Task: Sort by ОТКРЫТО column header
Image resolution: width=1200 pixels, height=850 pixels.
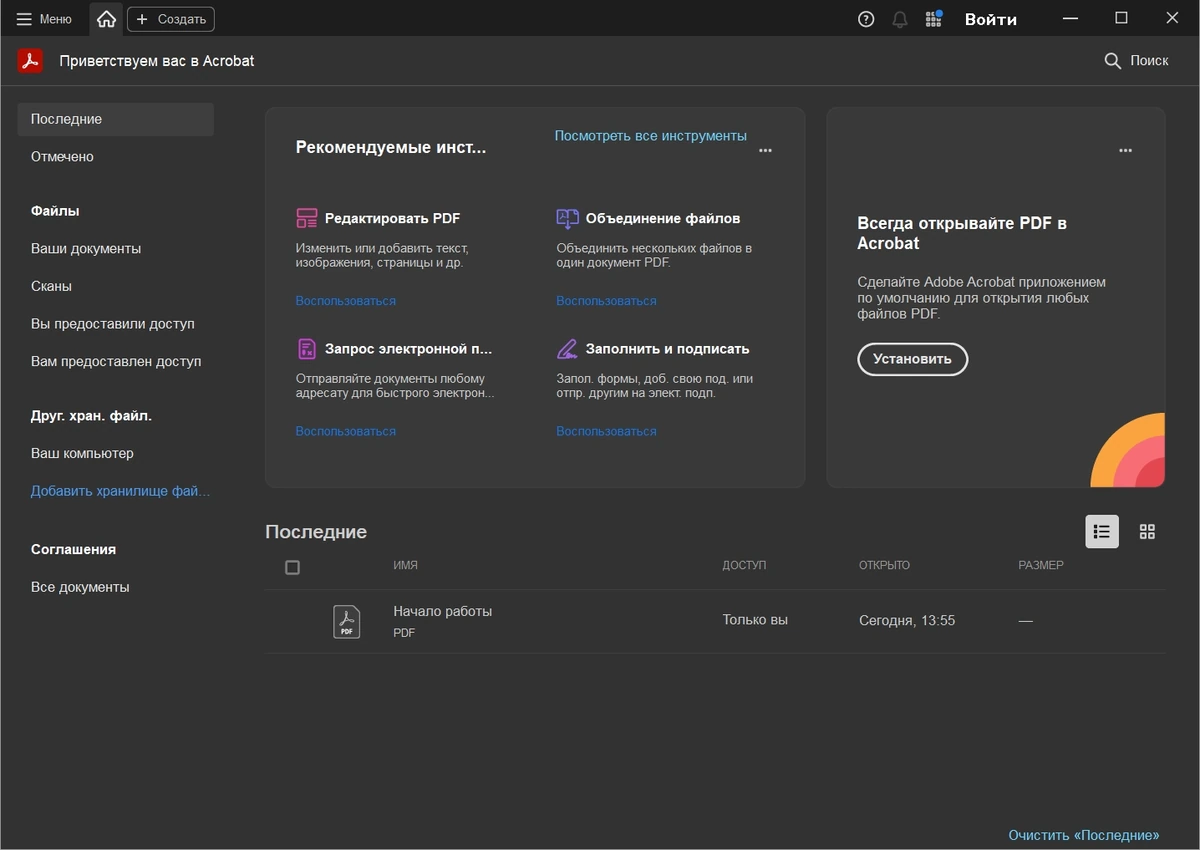Action: click(x=884, y=565)
